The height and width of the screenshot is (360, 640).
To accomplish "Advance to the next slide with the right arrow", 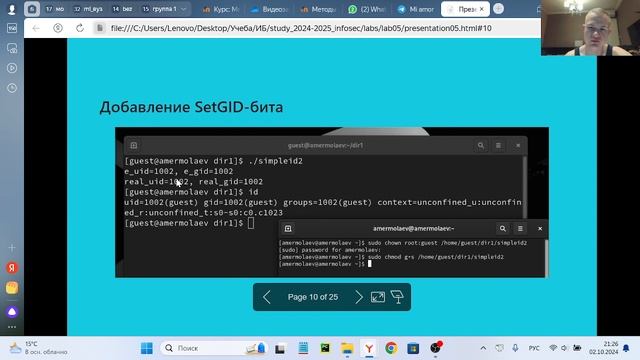I will [358, 297].
